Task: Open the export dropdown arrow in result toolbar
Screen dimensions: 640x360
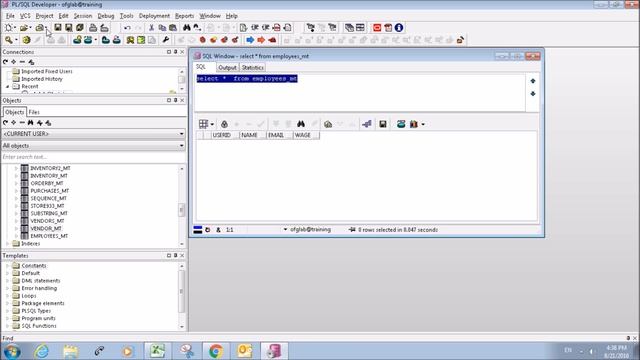Action: tap(423, 124)
